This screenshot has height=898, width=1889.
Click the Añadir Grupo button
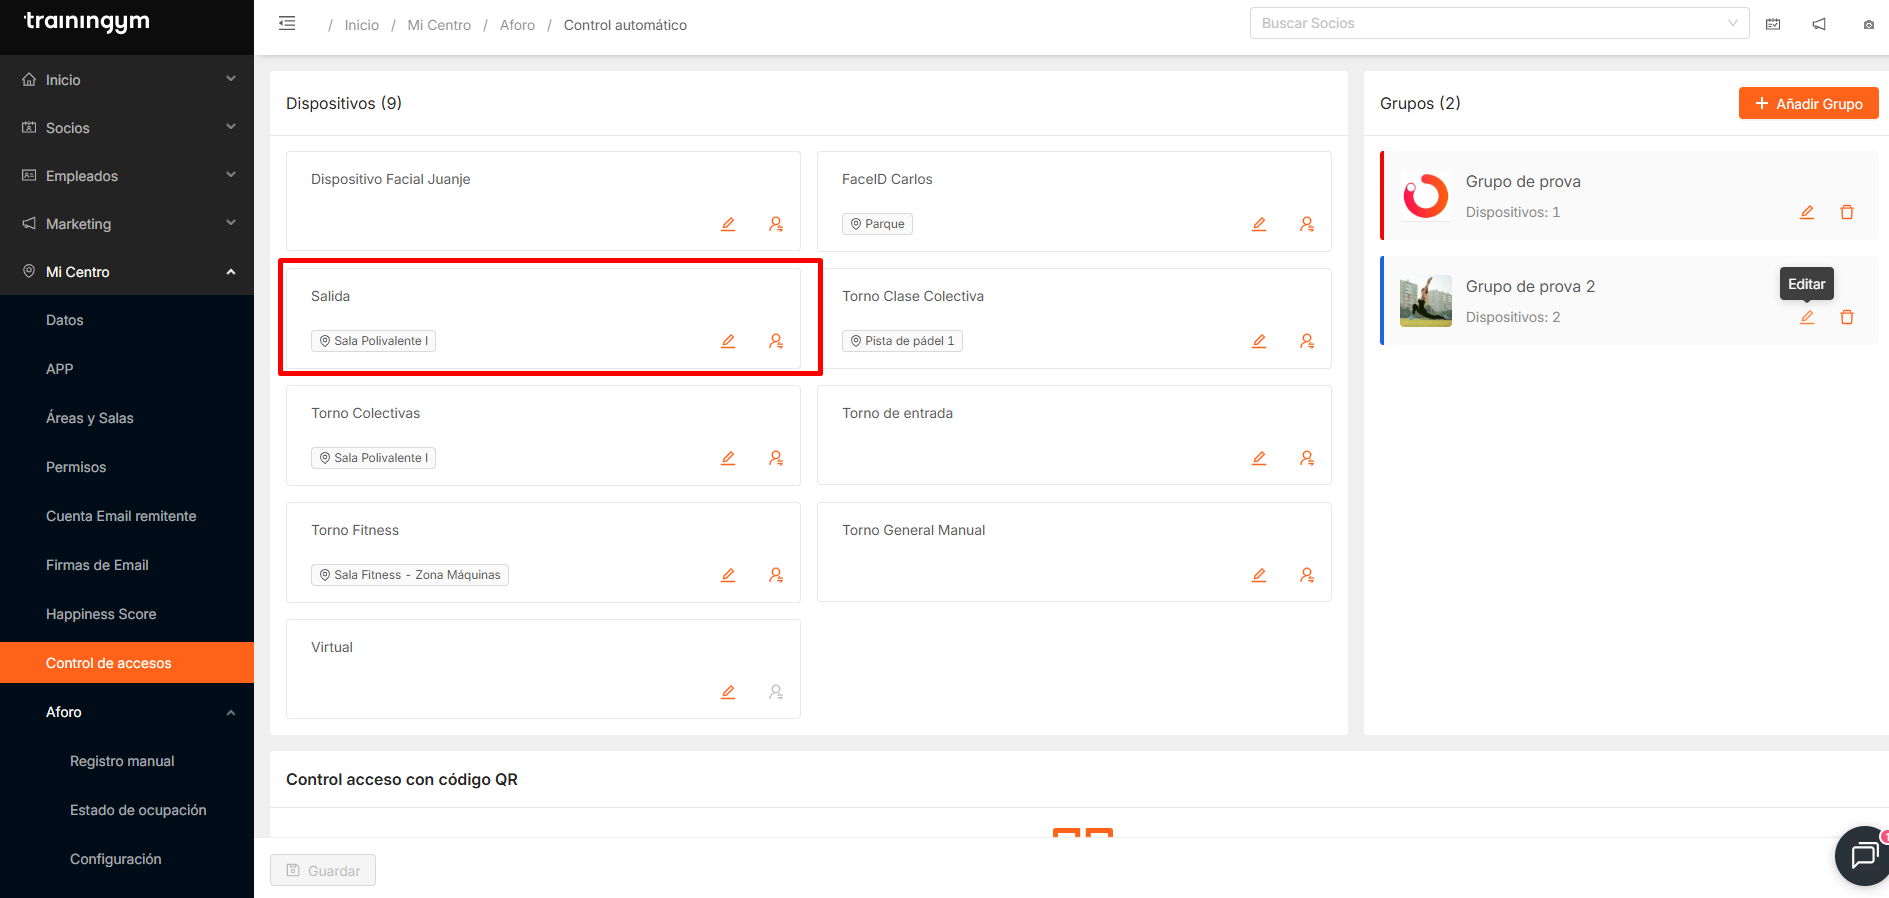coord(1808,103)
